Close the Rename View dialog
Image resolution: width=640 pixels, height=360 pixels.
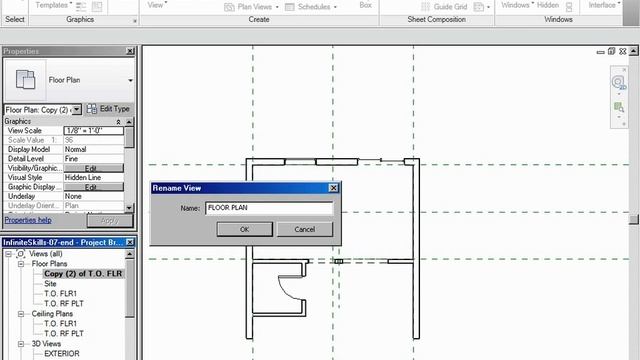[x=333, y=188]
